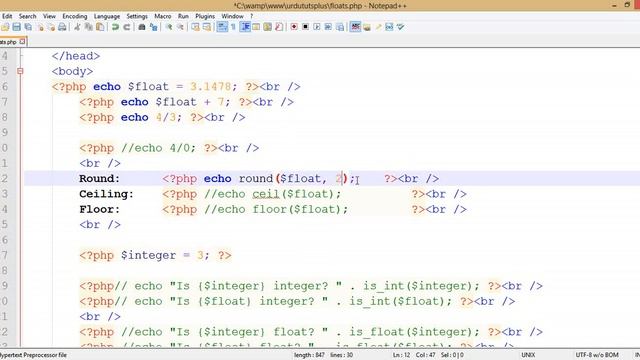Click the Zoom Out toolbar icon
This screenshot has height=360, width=640.
(180, 27)
